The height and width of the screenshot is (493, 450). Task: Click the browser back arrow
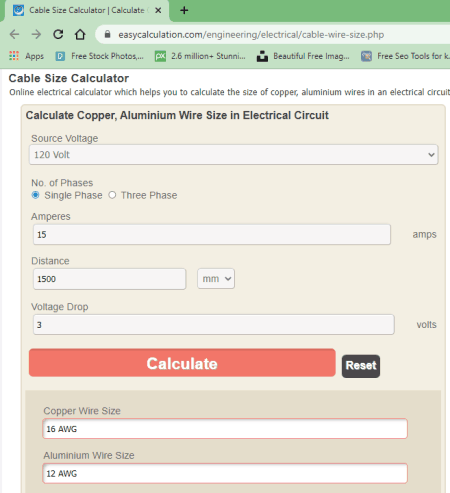point(14,34)
